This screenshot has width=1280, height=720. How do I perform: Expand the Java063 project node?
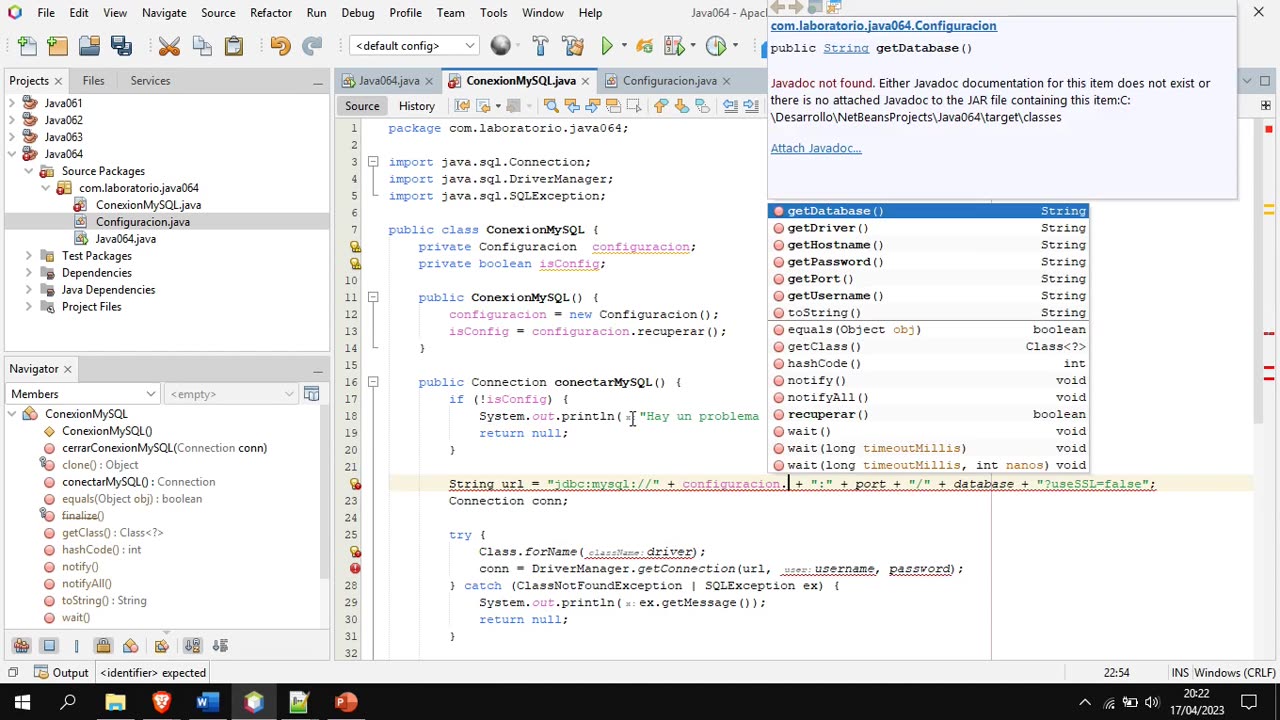12,137
